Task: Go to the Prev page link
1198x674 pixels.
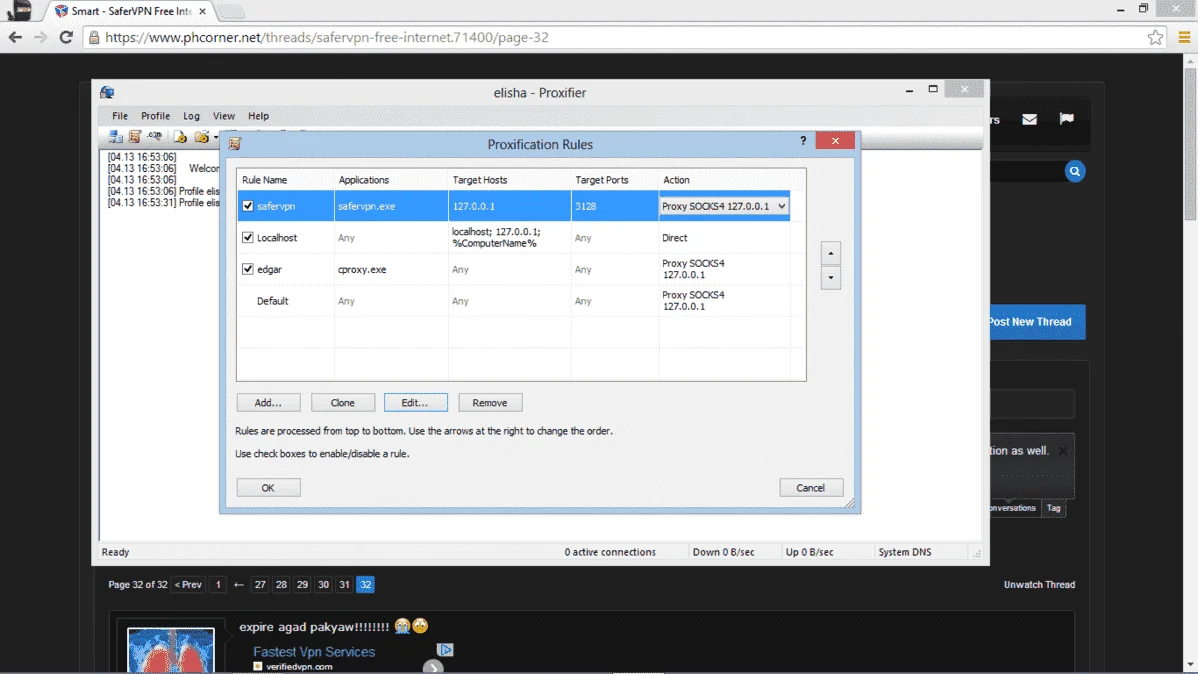Action: point(188,585)
